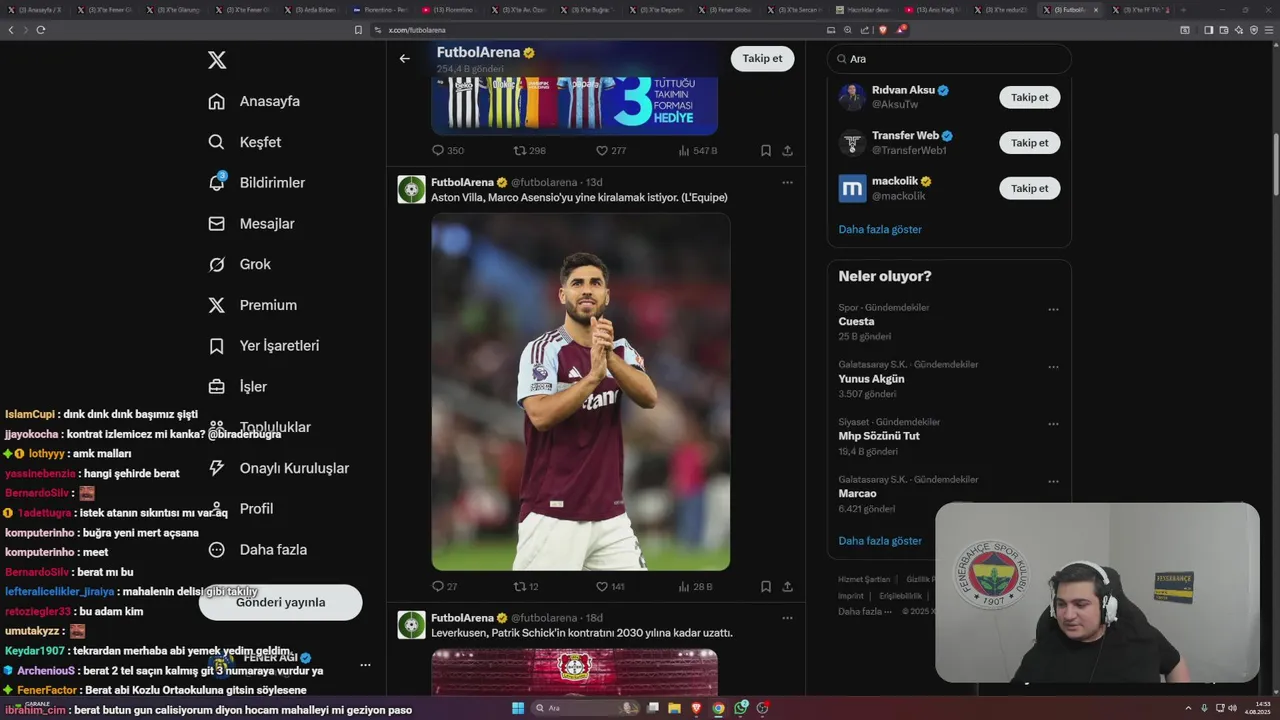Open File Explorer from taskbar
The height and width of the screenshot is (720, 1280).
675,708
